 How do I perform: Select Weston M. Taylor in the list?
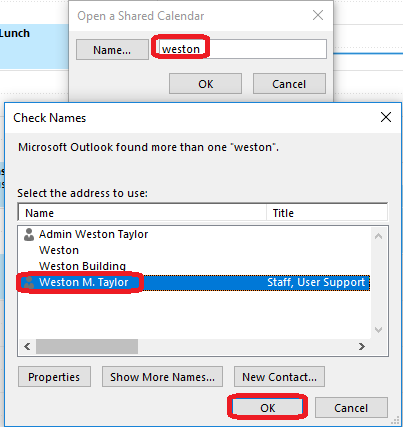coord(195,282)
